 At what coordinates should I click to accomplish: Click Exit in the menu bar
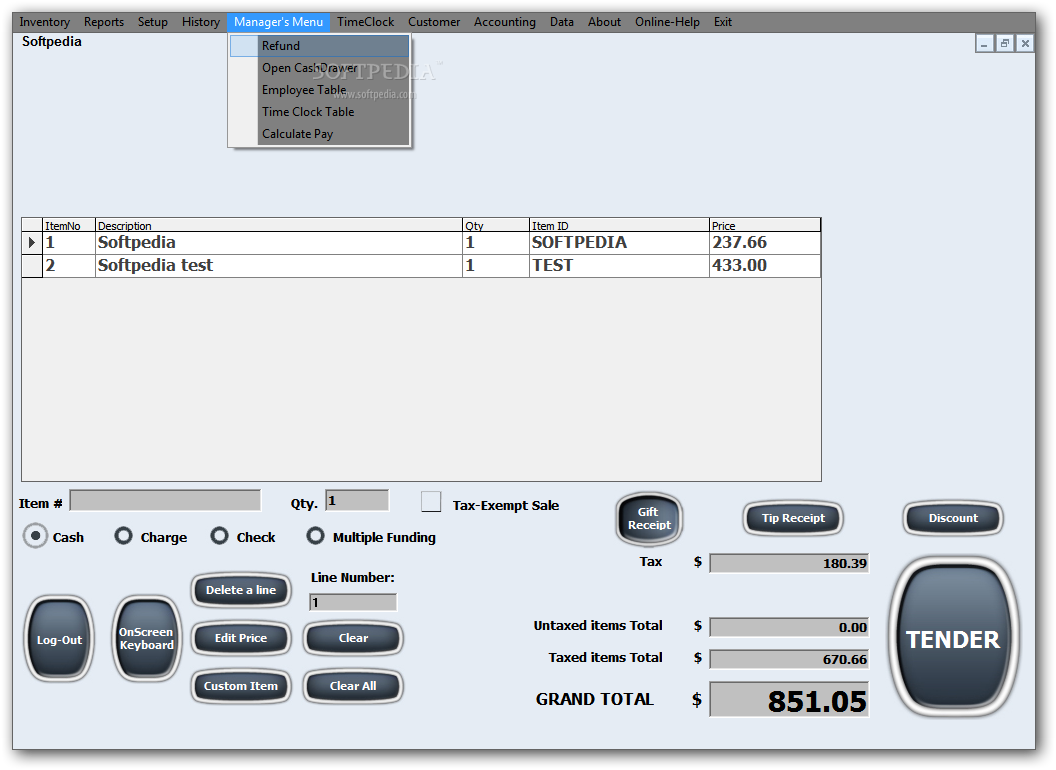point(723,22)
